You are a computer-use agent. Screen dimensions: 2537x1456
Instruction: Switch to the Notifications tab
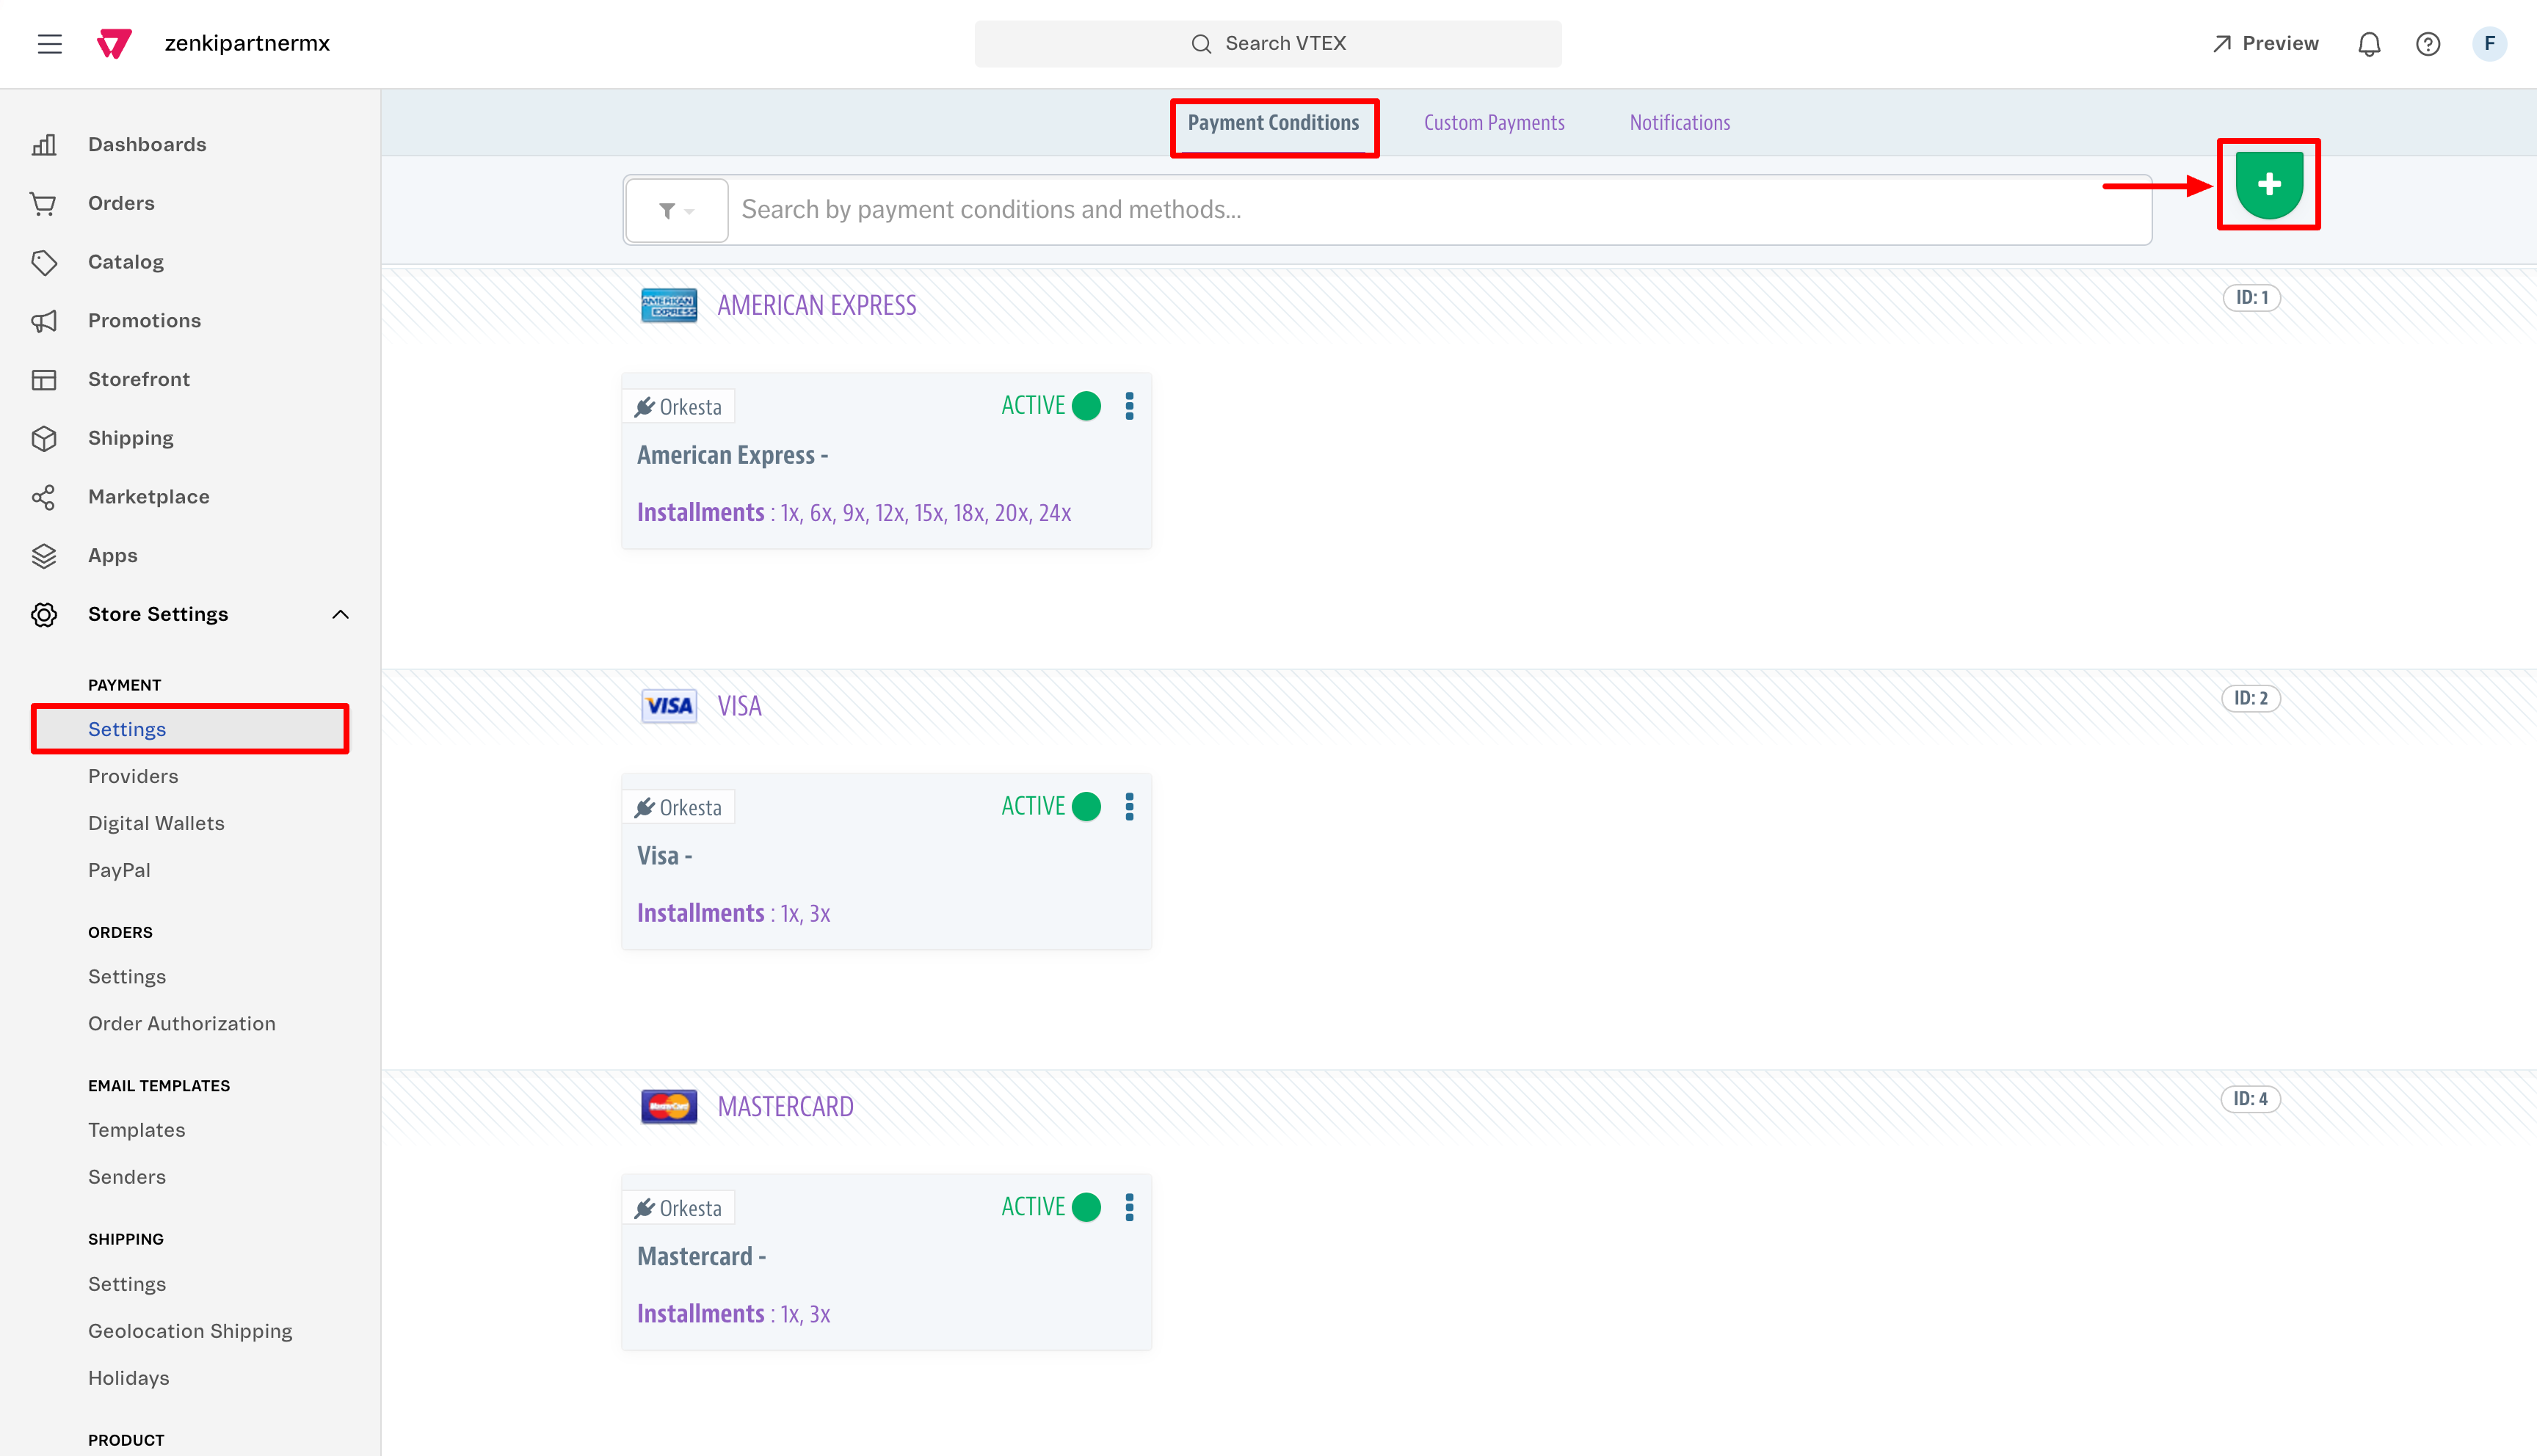[x=1680, y=123]
